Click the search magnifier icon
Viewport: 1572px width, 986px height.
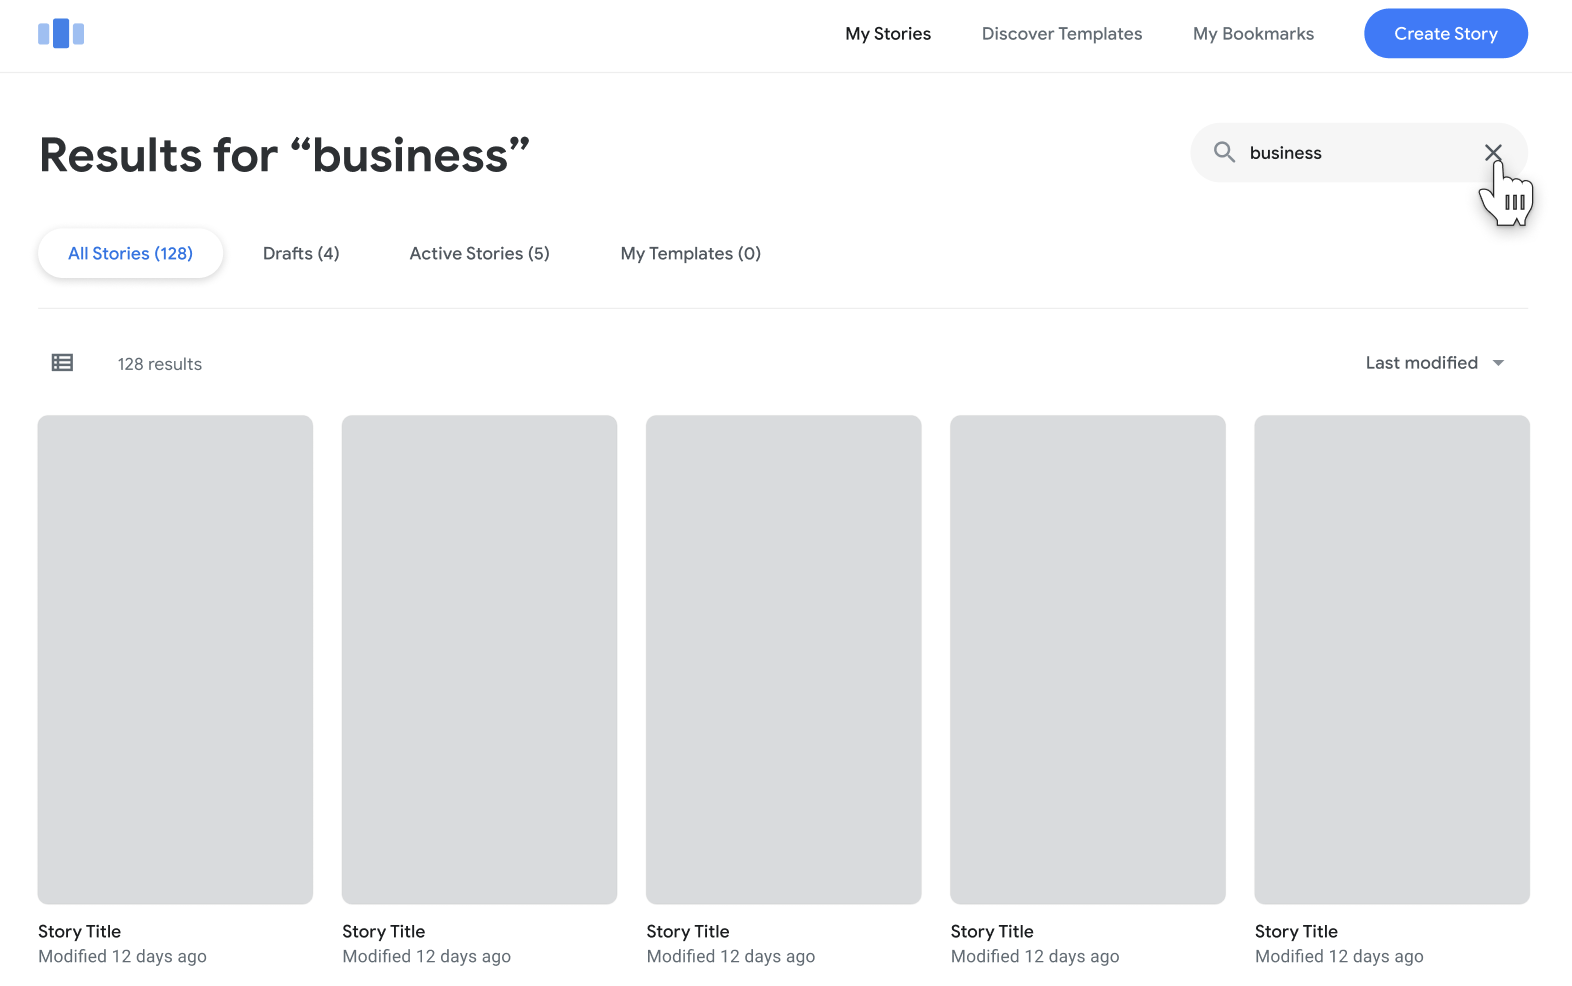(x=1224, y=152)
